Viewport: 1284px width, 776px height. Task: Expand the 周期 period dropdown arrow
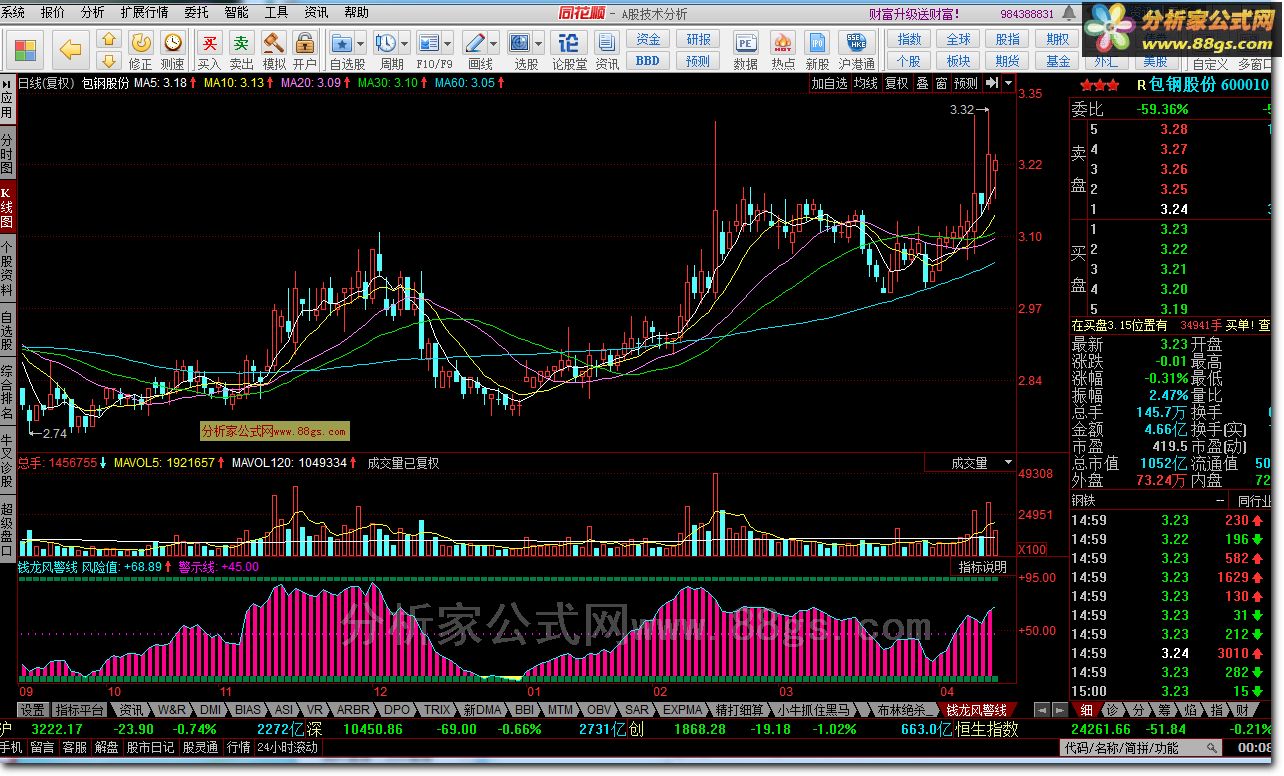coord(404,44)
